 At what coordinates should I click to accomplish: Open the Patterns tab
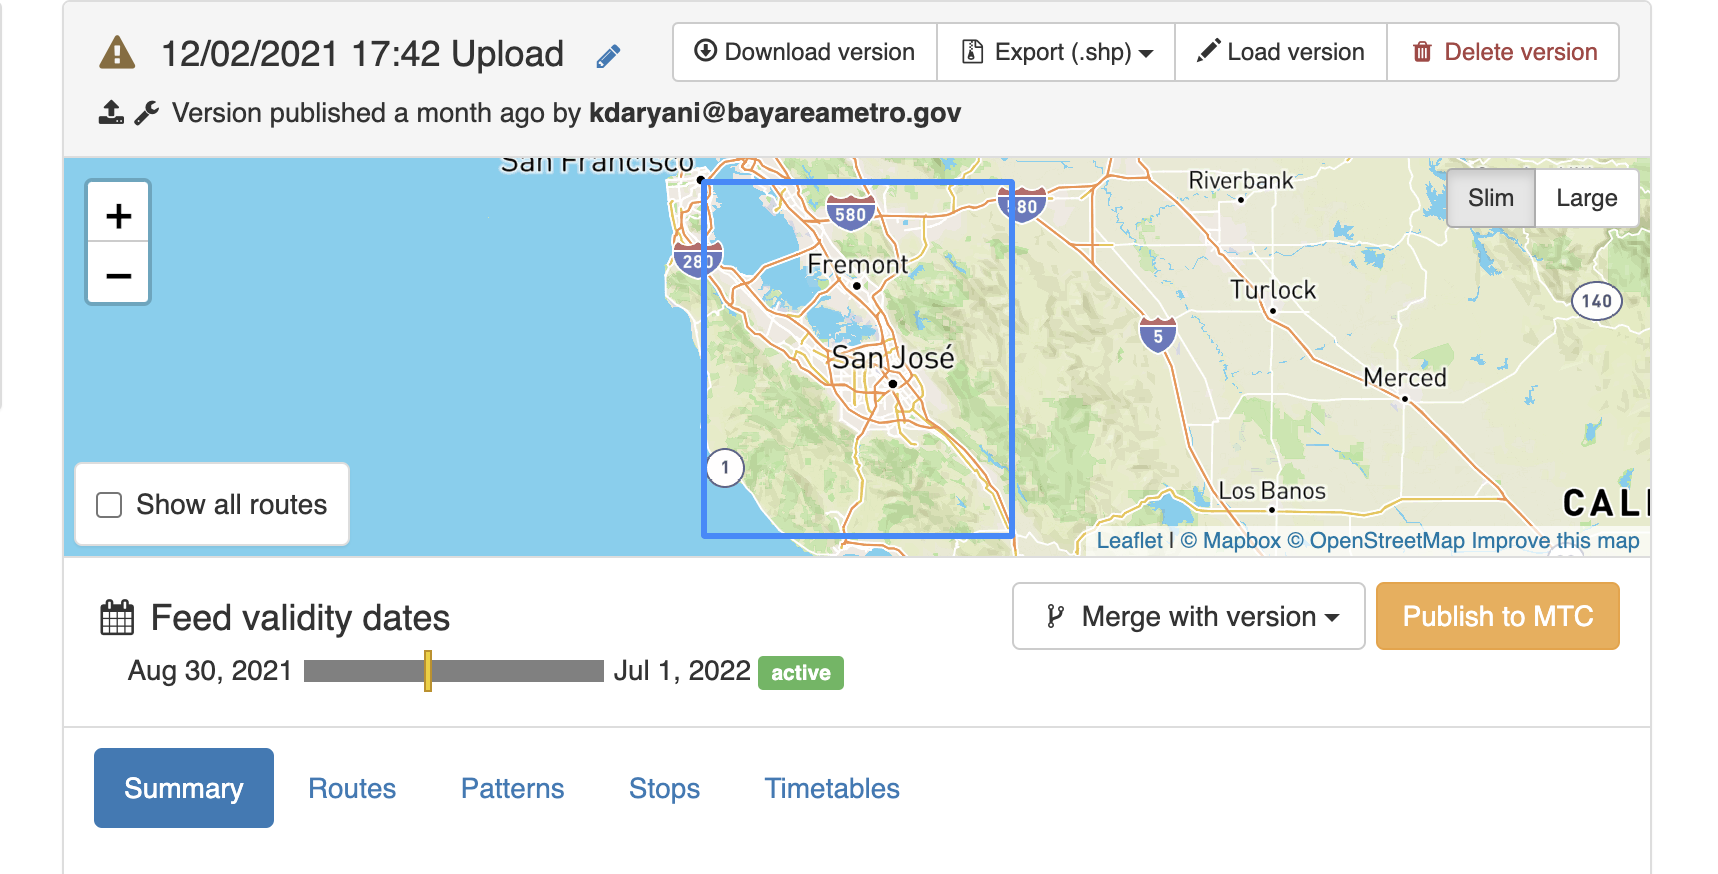(x=513, y=788)
